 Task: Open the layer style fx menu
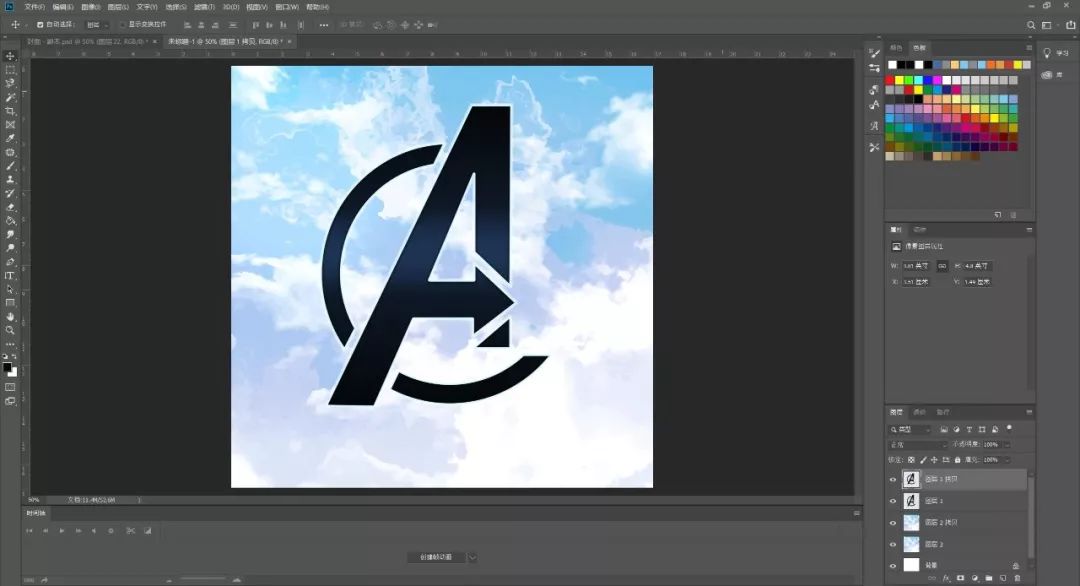point(946,578)
